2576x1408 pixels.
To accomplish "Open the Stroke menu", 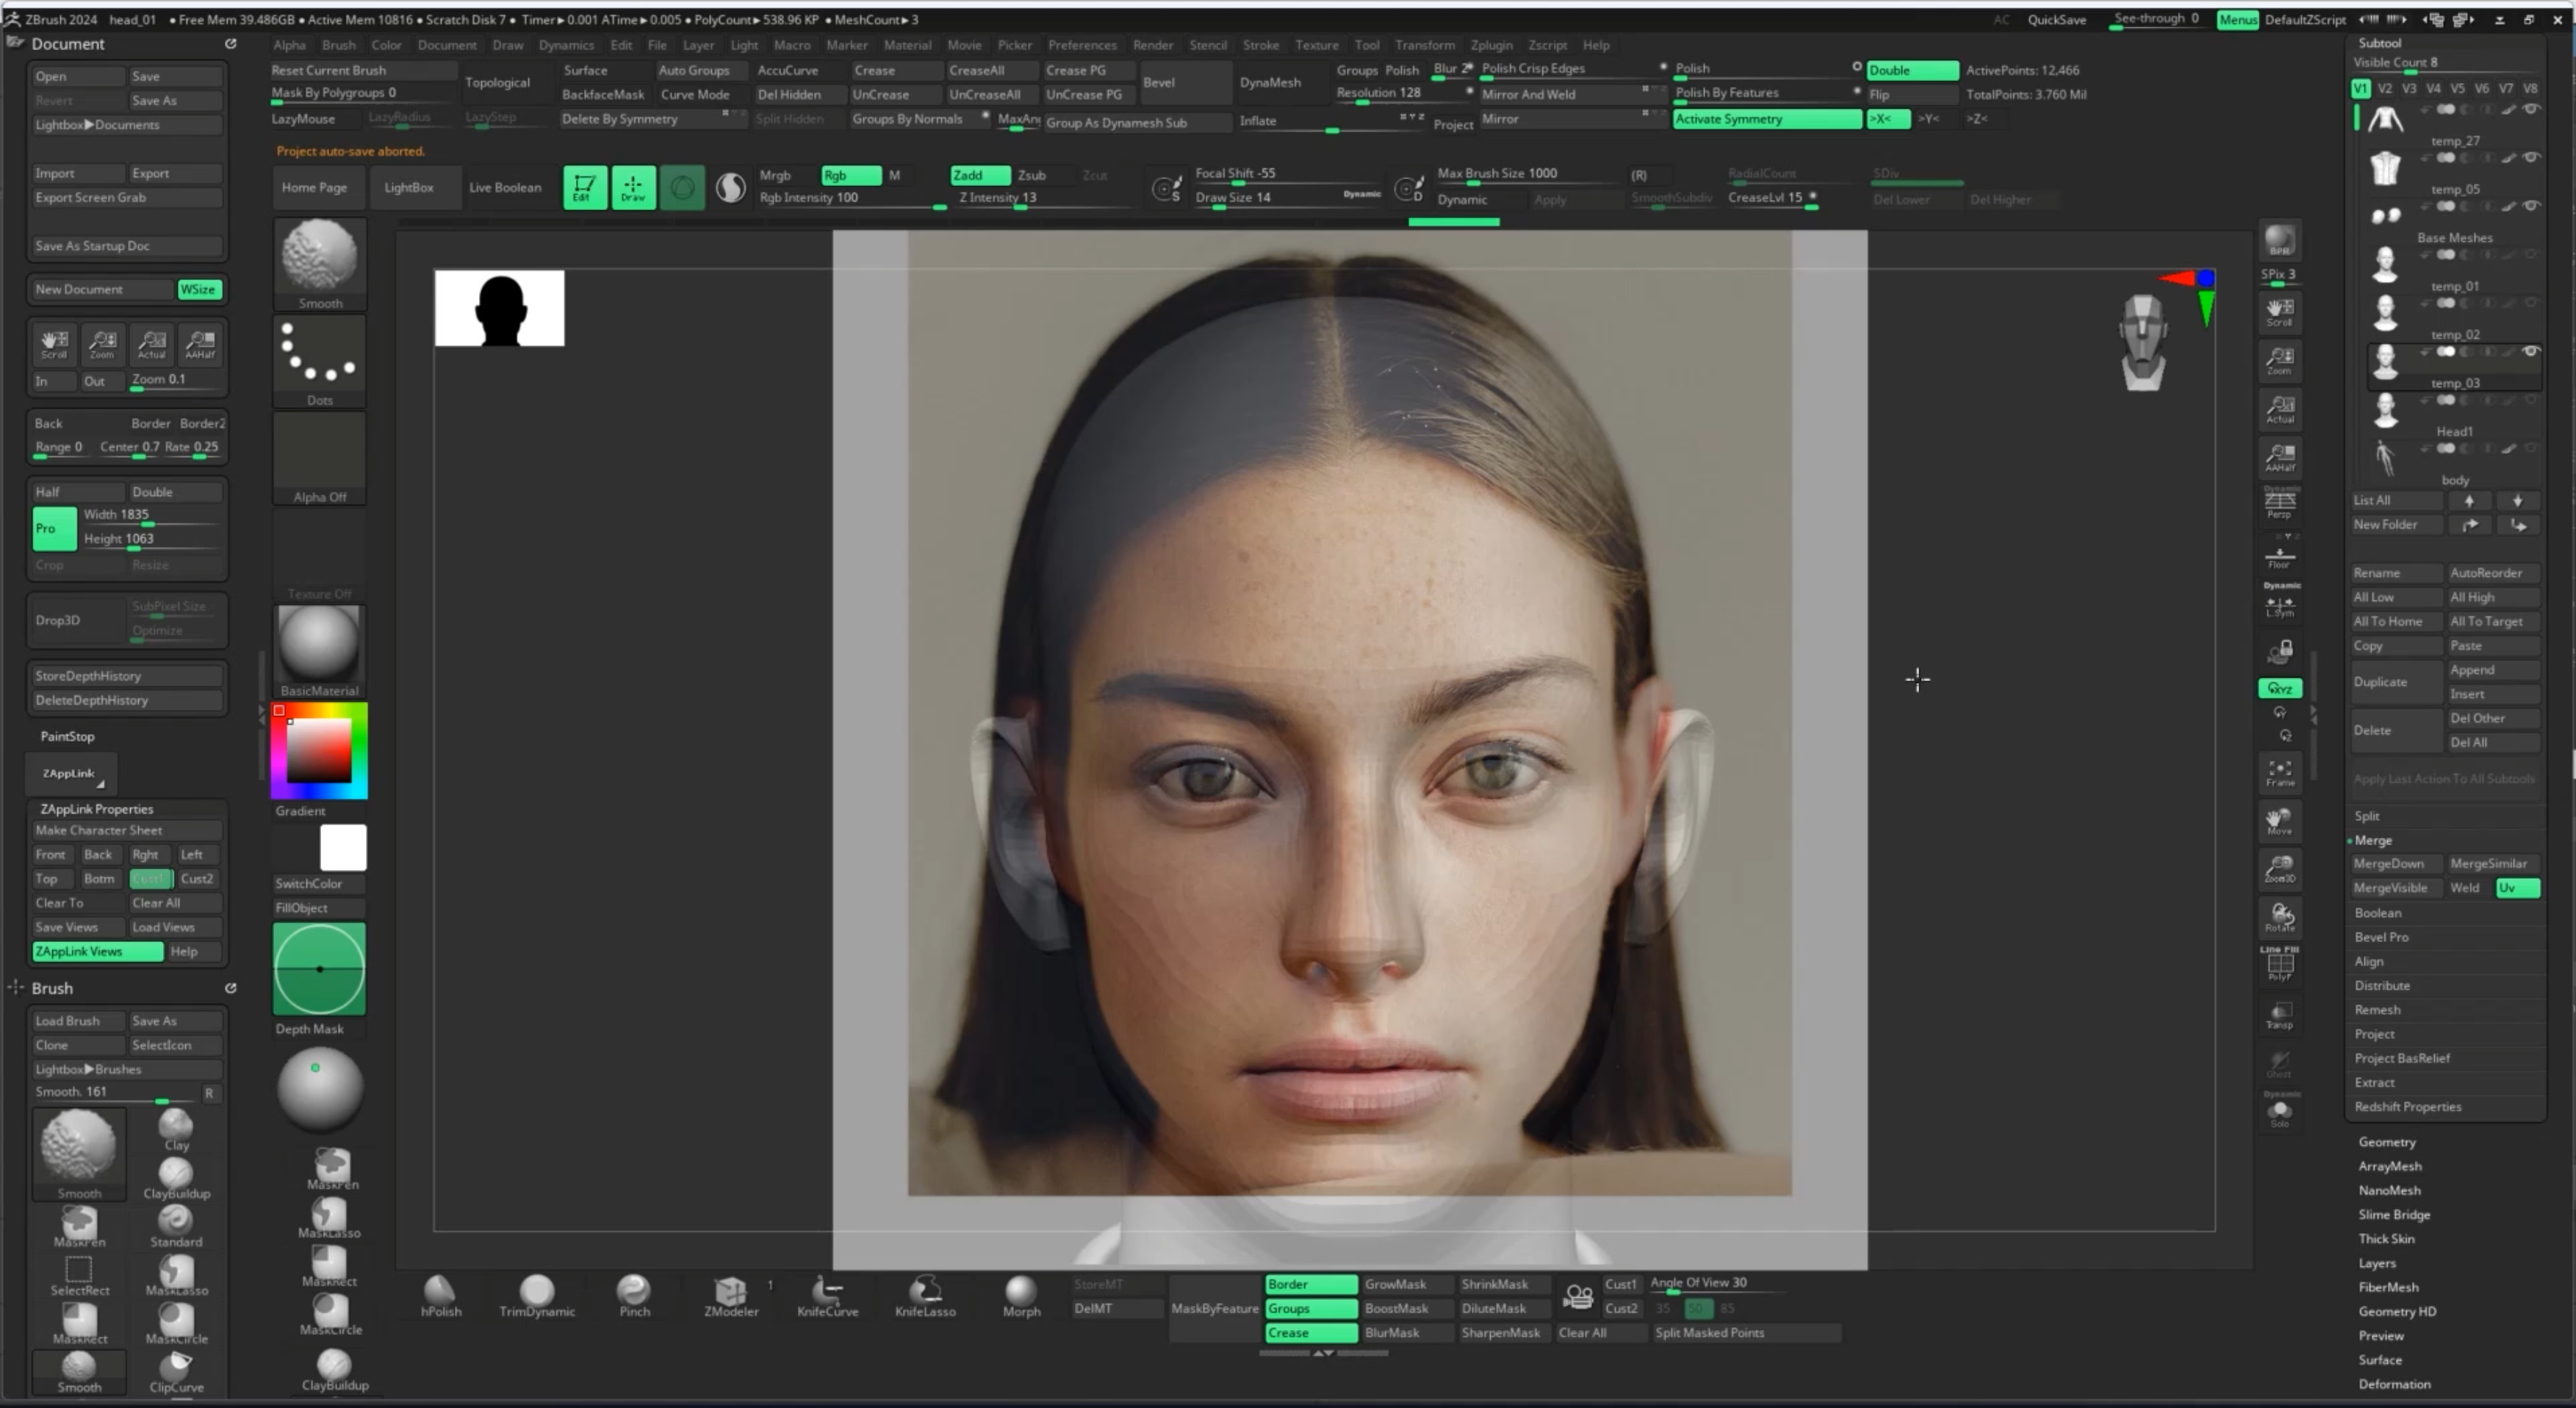I will (1260, 45).
